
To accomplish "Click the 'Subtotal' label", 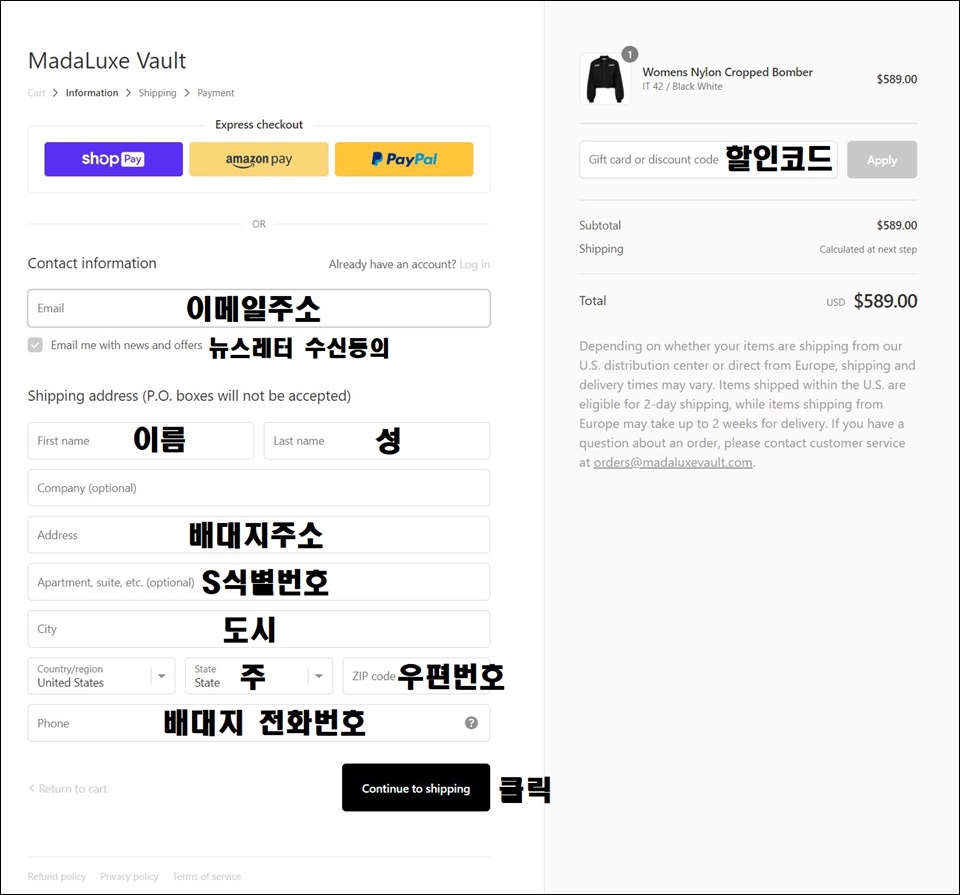I will click(x=600, y=225).
